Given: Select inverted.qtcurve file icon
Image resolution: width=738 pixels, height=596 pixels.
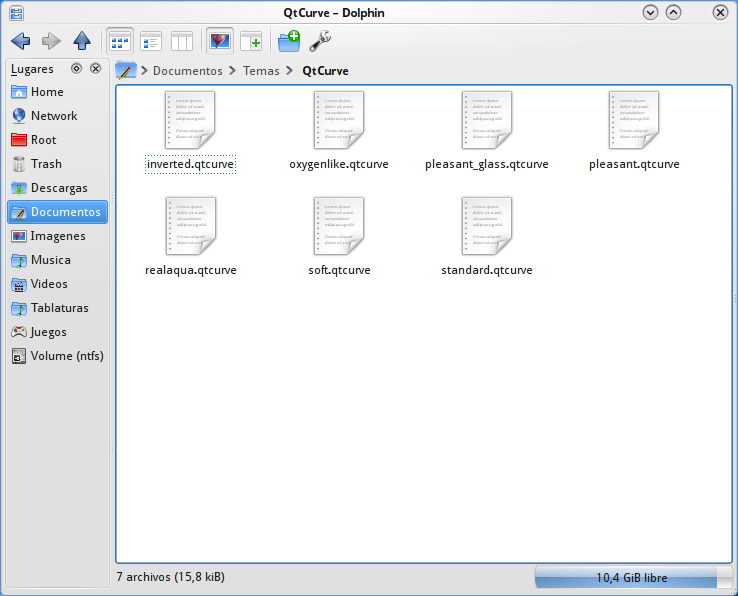Looking at the screenshot, I should pos(190,120).
